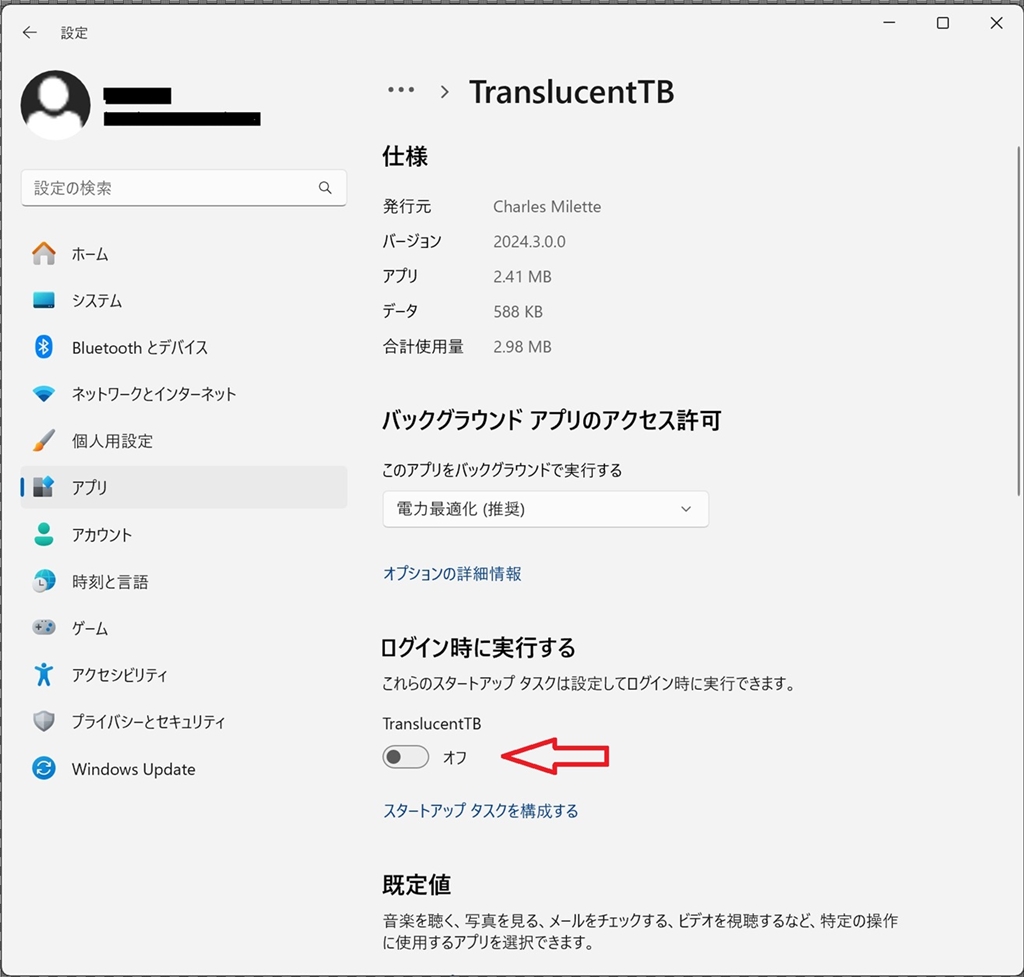Click the privacy shield icon
The image size is (1024, 977).
click(x=44, y=722)
